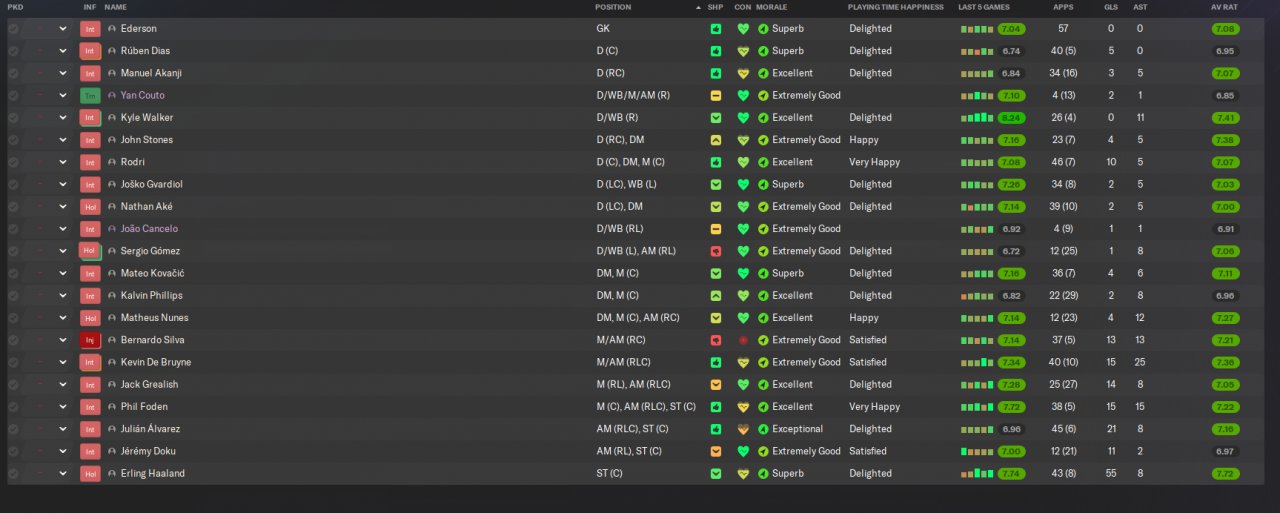Click Phil Foden's morale arrow icon
Viewport: 1280px width, 513px height.
coord(763,407)
